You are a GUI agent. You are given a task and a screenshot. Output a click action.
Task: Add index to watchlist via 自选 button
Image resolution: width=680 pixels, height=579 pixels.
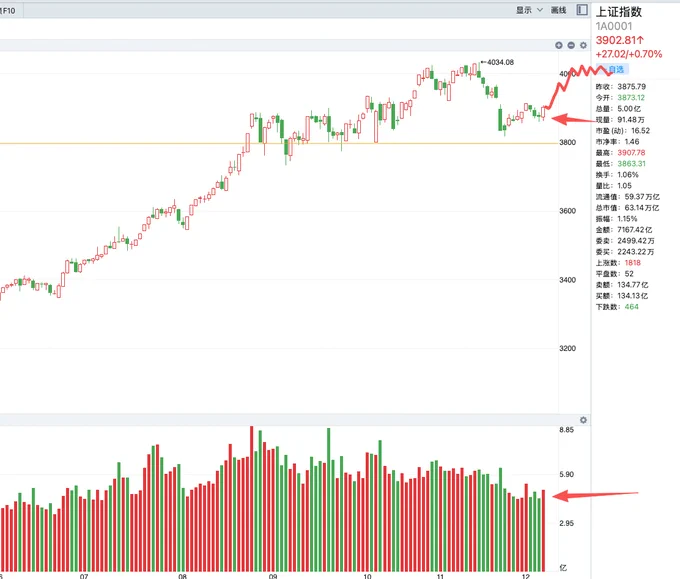point(612,69)
